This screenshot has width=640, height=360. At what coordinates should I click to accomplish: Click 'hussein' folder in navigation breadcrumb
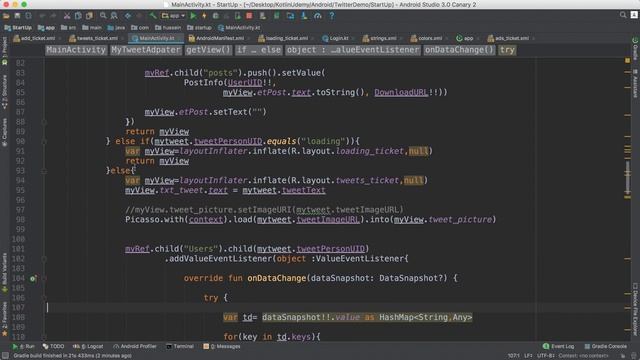point(168,28)
